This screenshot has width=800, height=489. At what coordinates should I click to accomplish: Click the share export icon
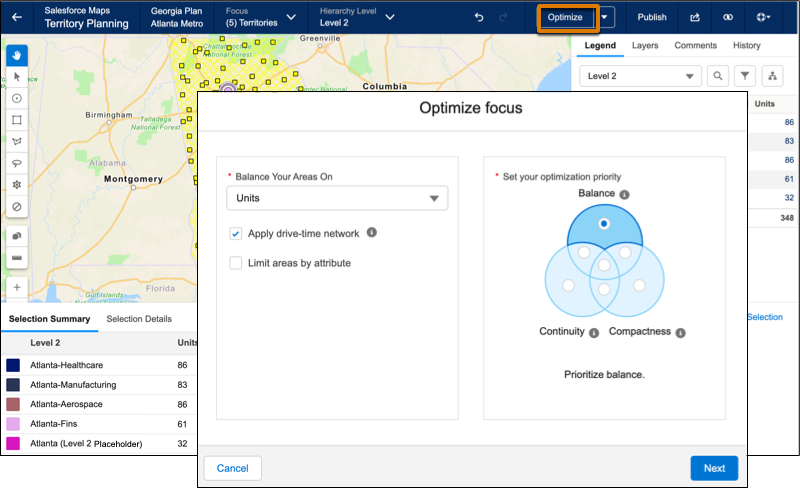(x=695, y=17)
